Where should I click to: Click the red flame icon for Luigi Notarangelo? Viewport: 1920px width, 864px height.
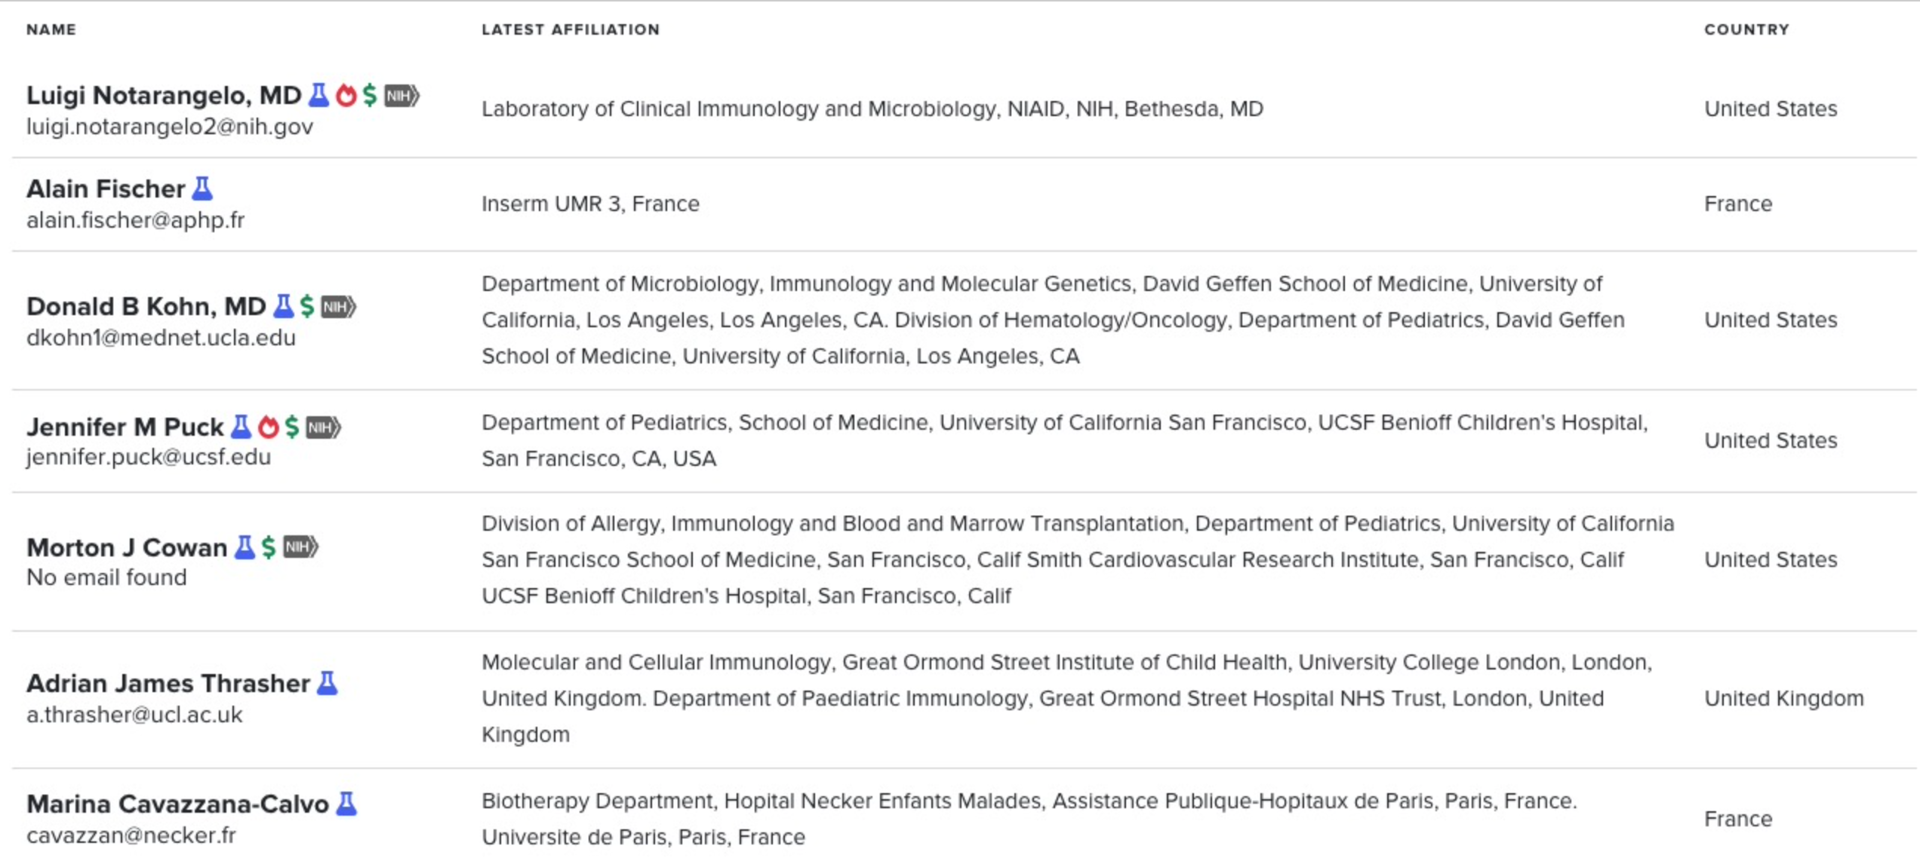click(x=346, y=95)
